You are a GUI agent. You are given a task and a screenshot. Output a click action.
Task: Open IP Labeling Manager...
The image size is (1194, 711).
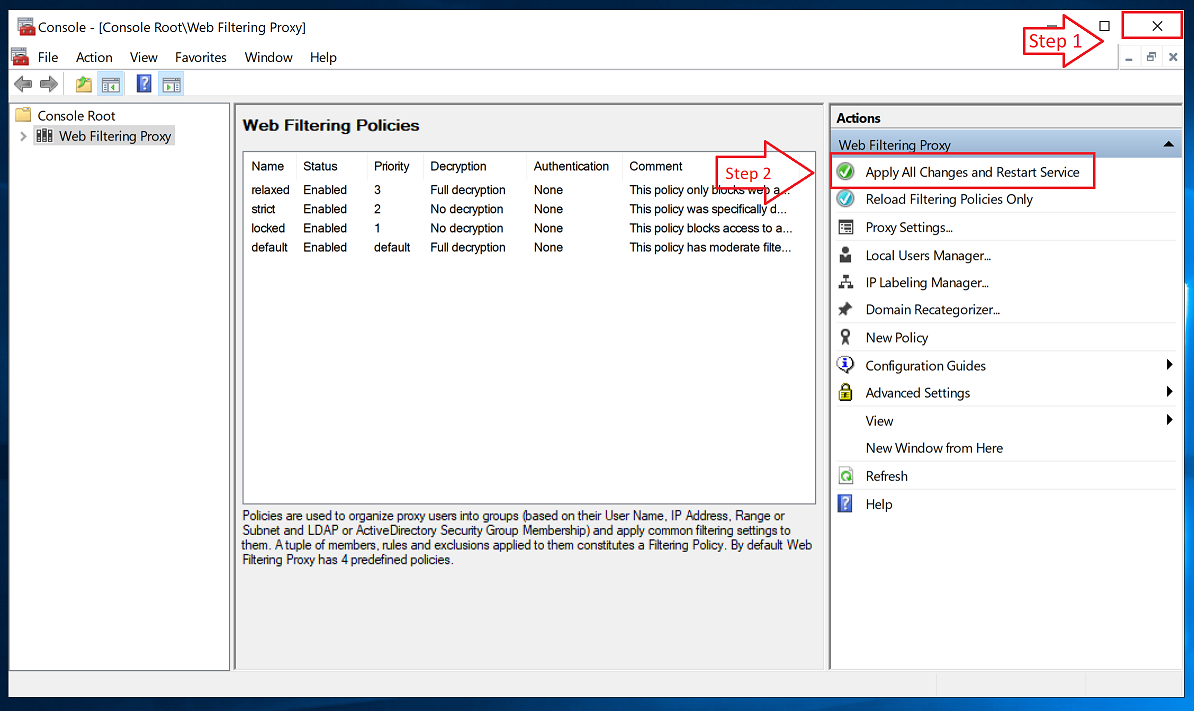tap(927, 282)
